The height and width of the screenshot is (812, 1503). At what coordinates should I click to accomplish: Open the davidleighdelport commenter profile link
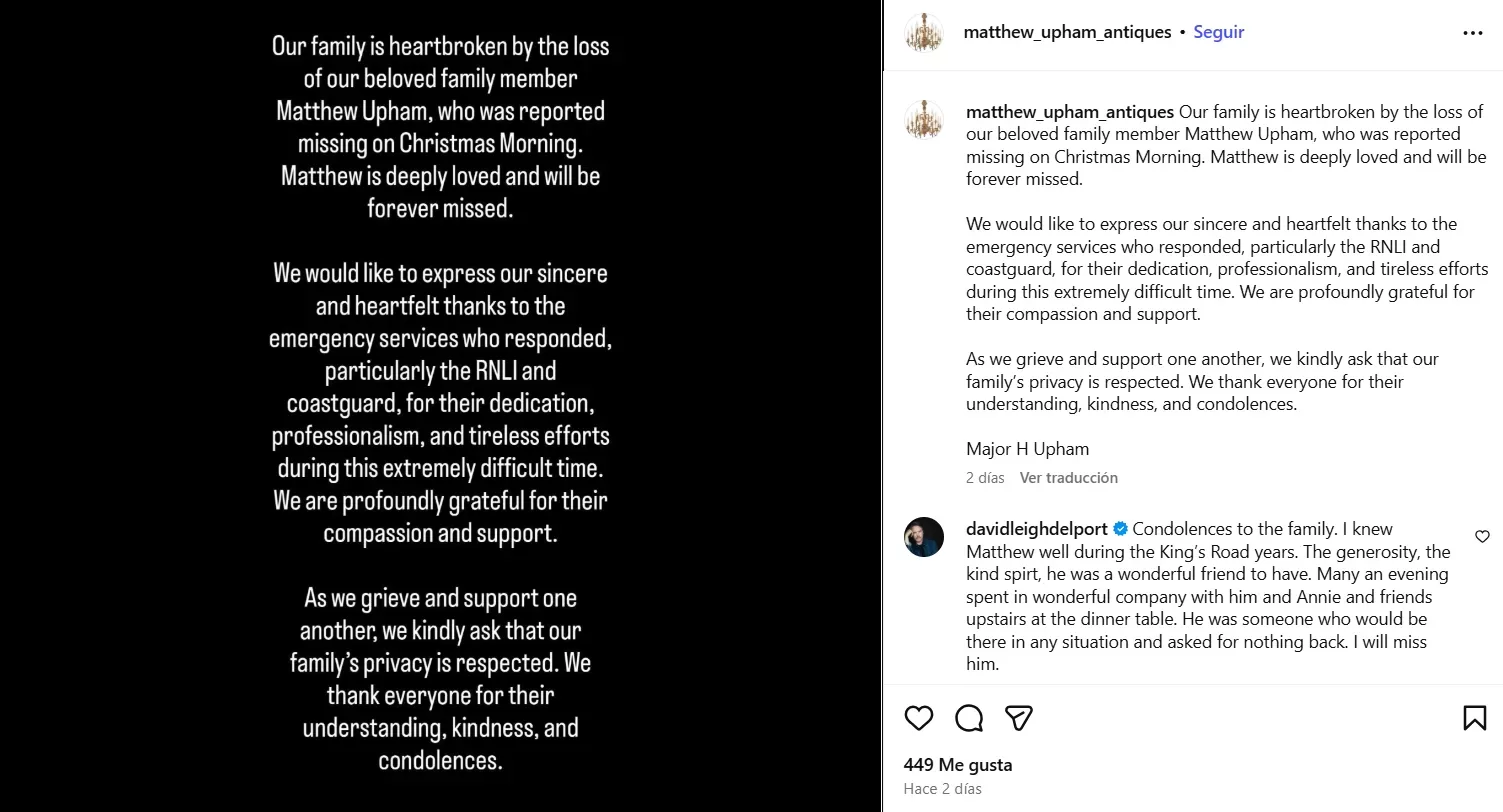[1037, 528]
